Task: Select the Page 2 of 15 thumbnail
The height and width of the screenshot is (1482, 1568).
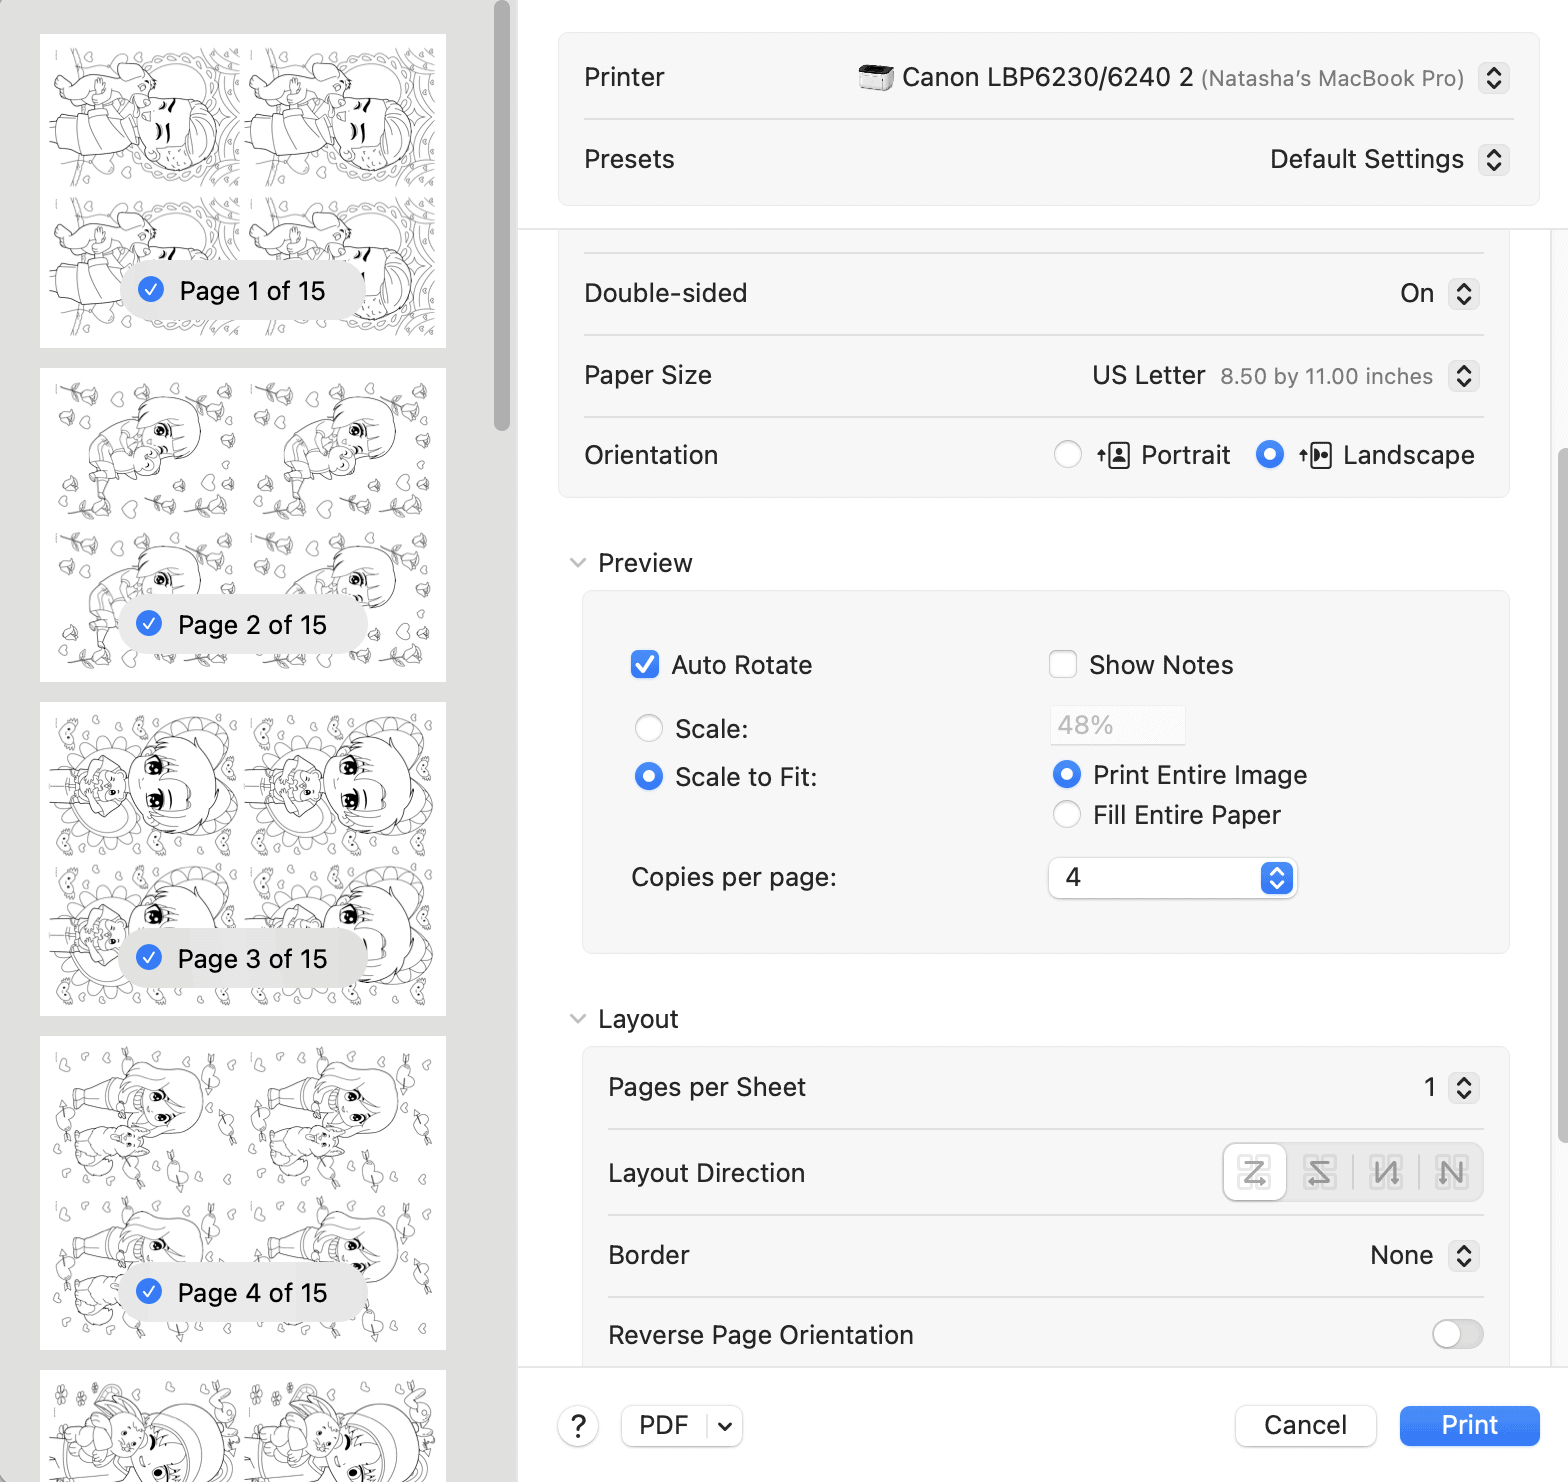Action: 243,525
